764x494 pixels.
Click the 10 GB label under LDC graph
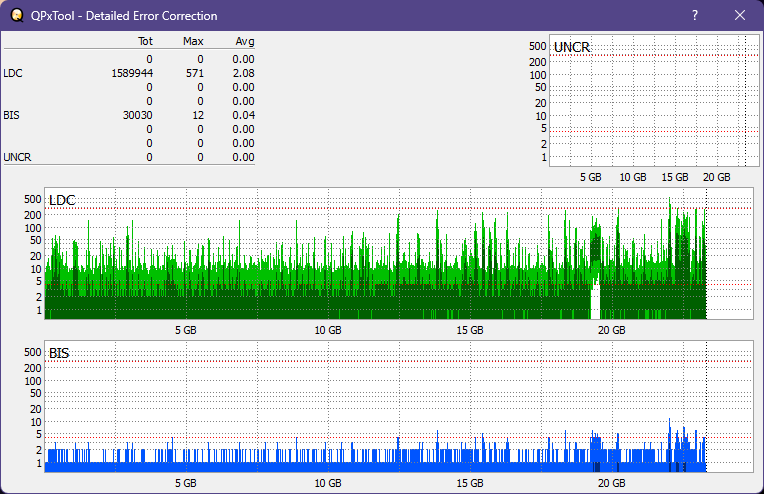pos(328,330)
